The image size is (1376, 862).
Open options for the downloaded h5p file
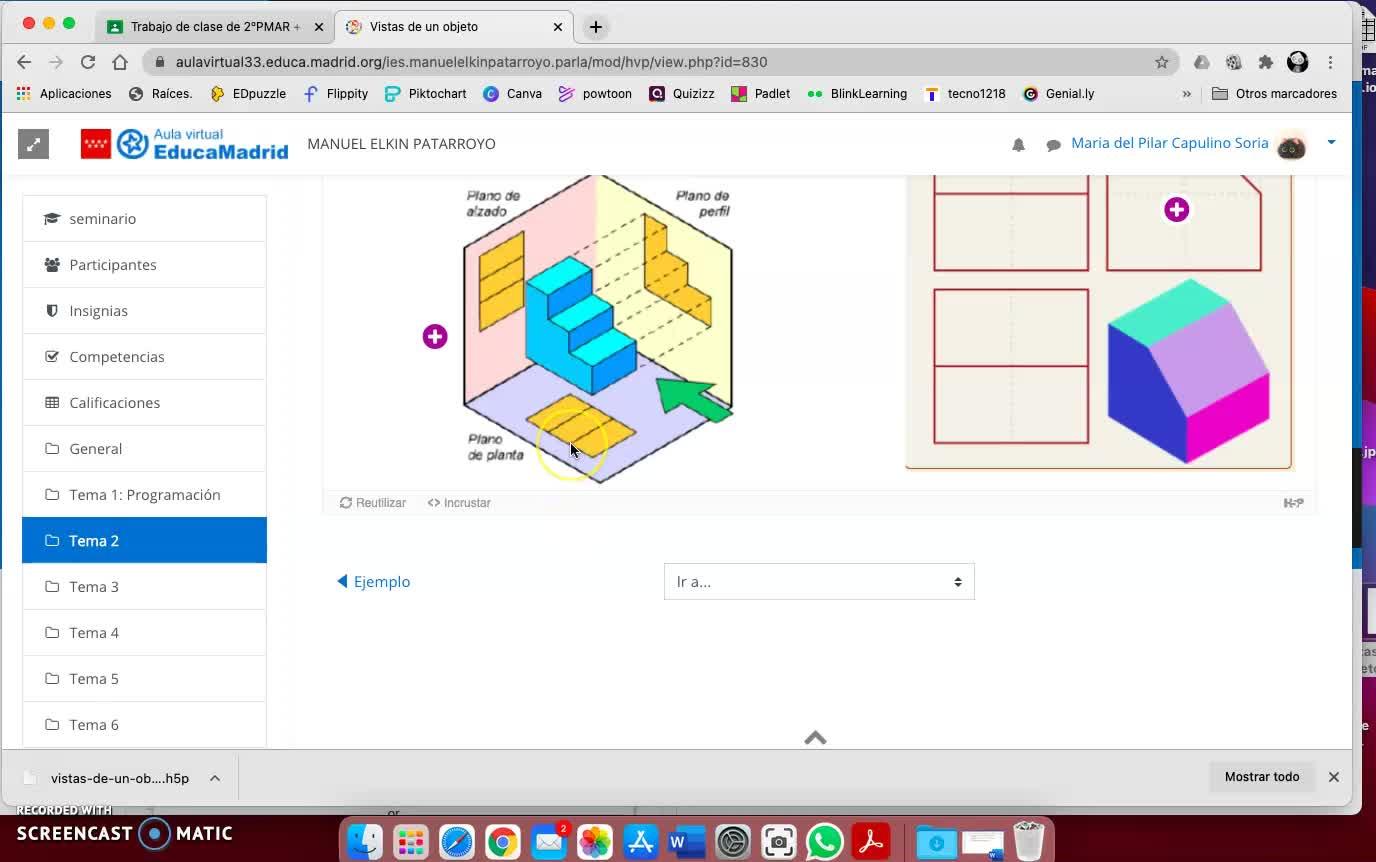pyautogui.click(x=215, y=778)
